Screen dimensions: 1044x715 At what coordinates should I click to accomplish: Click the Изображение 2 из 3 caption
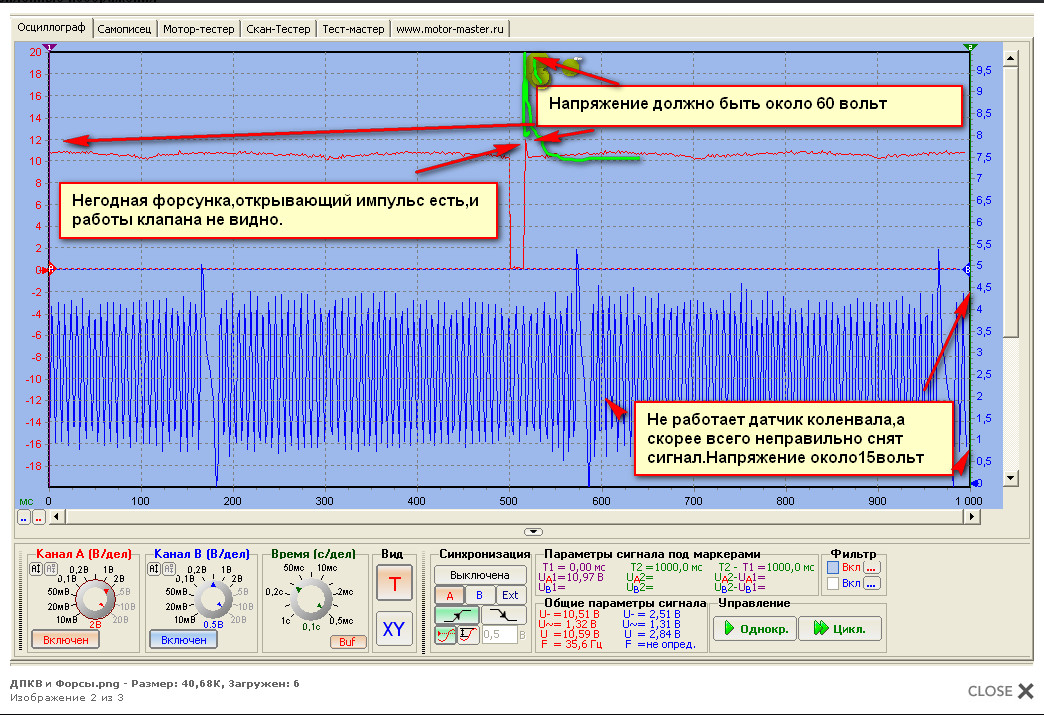pos(67,698)
